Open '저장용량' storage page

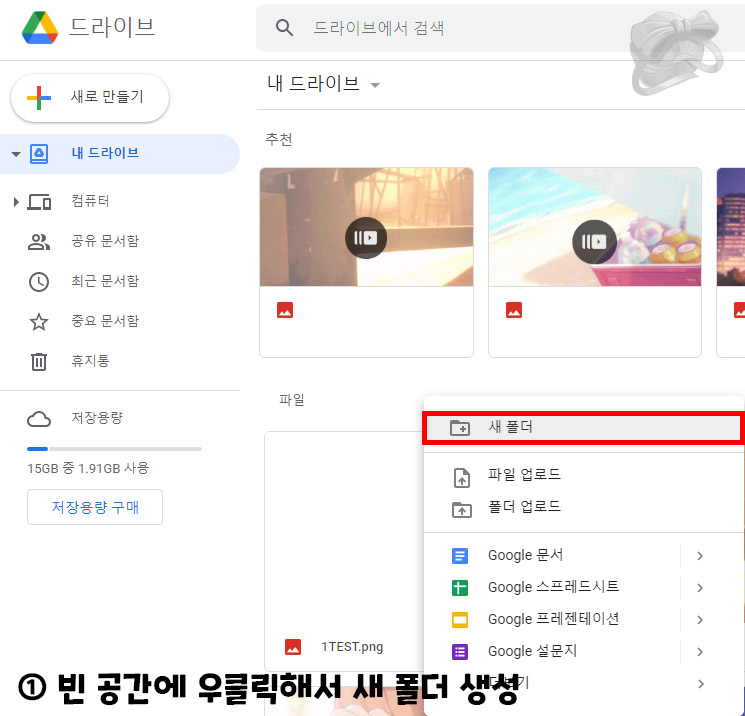97,418
